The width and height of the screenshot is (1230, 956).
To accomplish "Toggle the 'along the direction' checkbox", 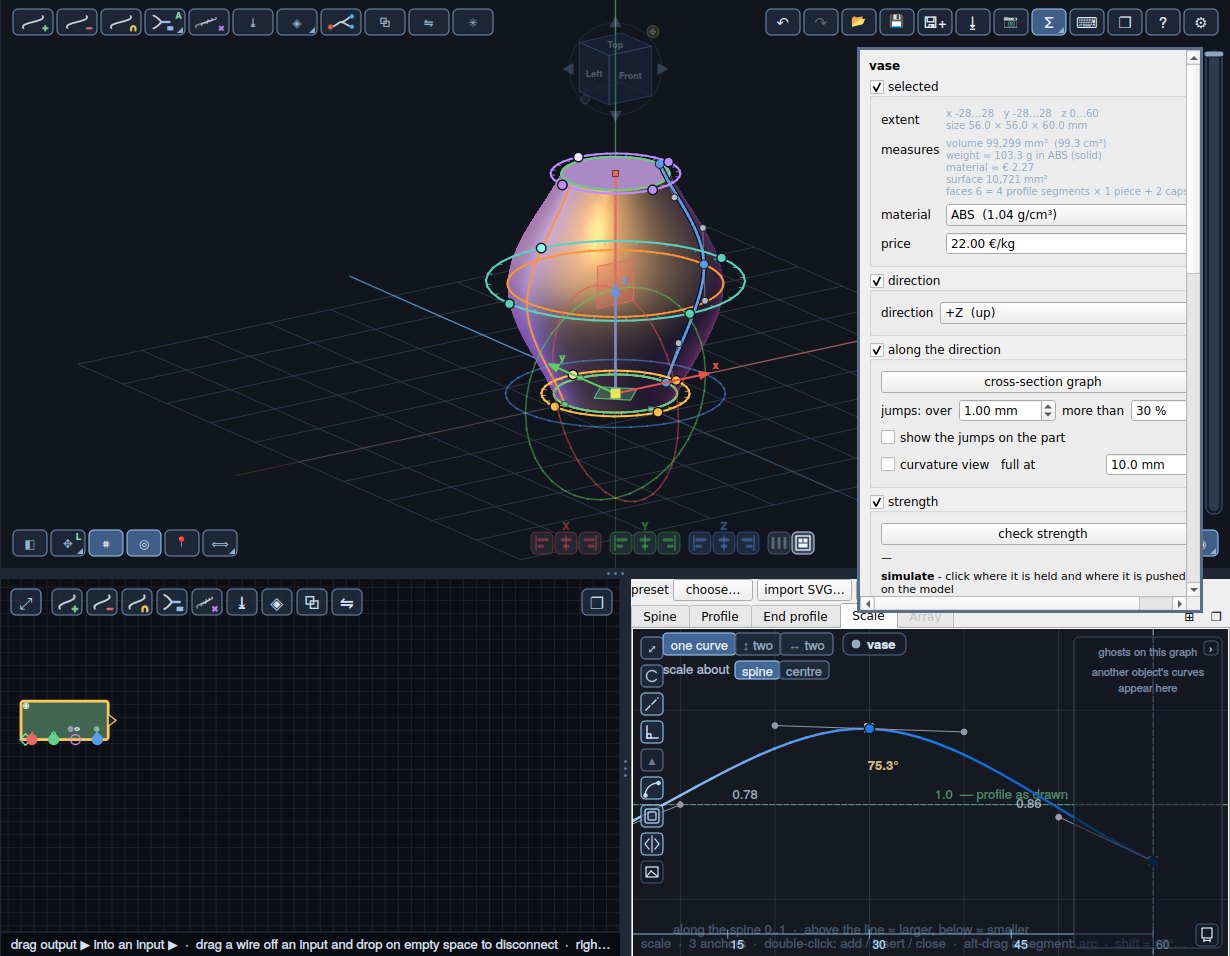I will point(877,350).
